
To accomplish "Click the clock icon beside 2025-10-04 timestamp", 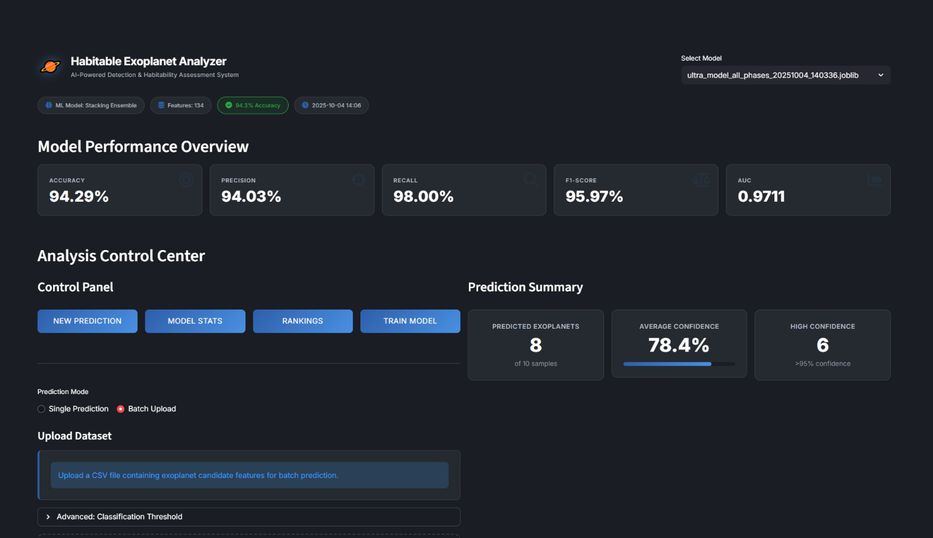I will coord(305,105).
